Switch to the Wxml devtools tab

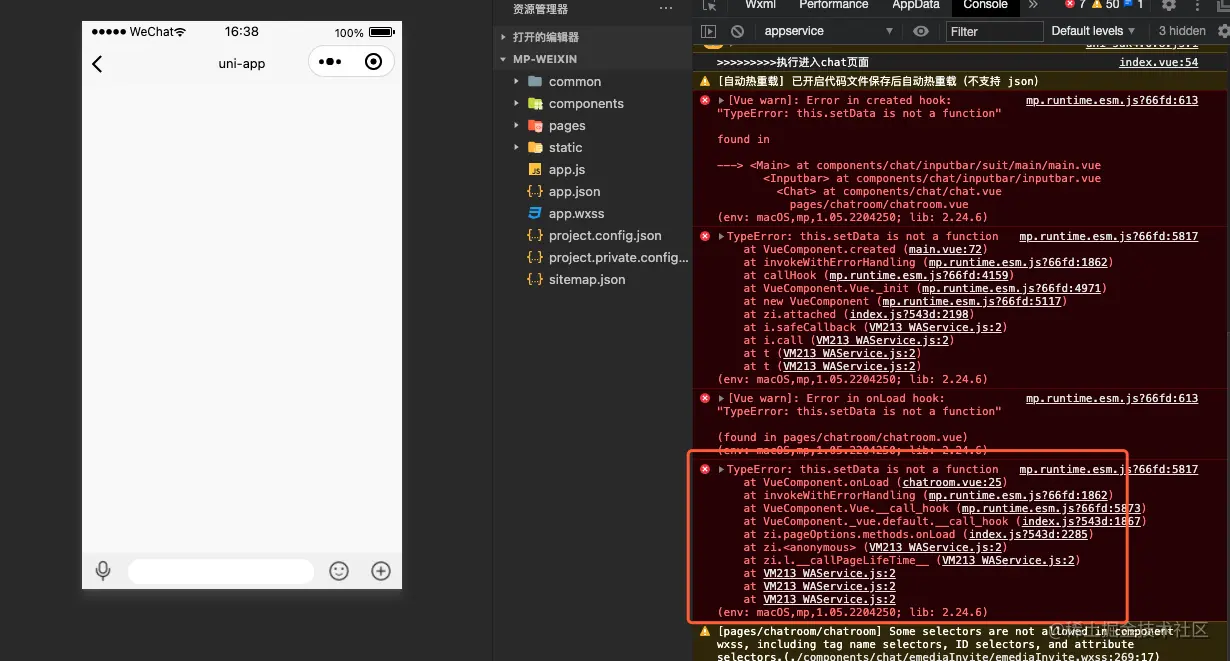coord(760,5)
